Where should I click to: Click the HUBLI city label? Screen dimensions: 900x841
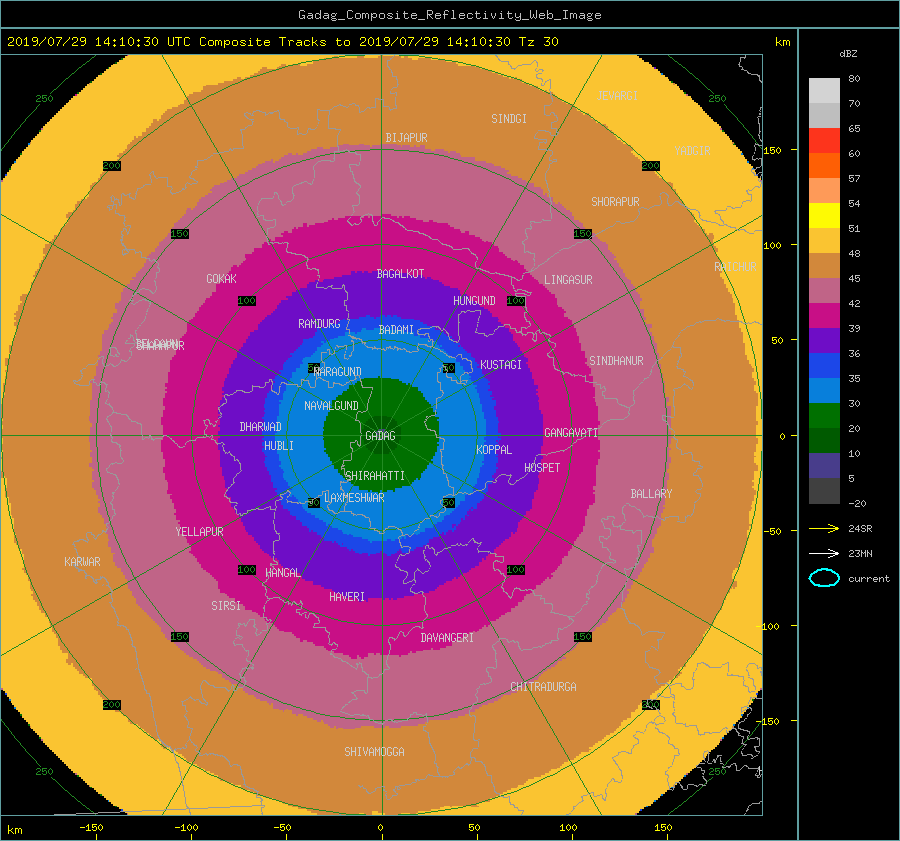[278, 446]
